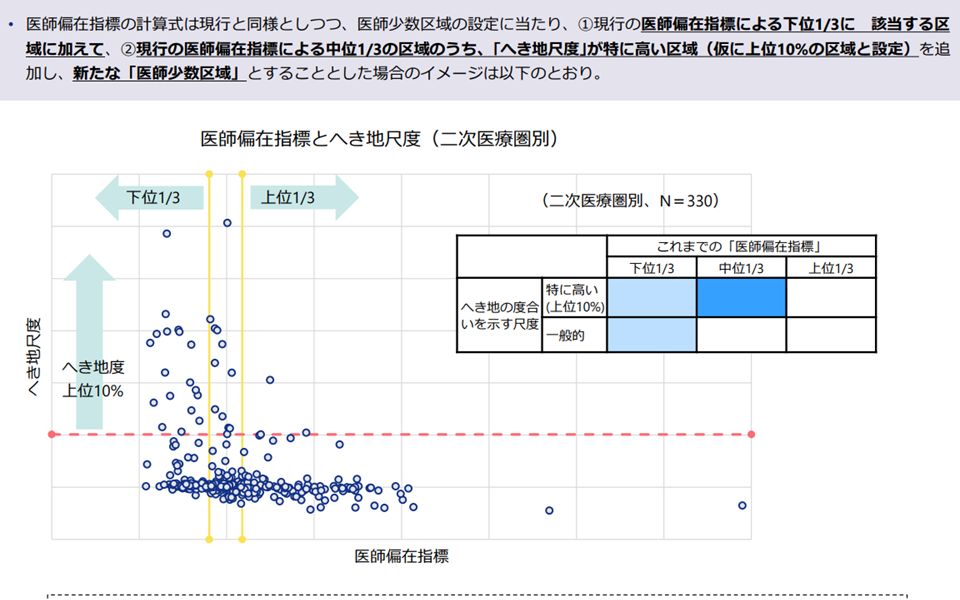Screen dimensions: 960x600
Task: Click the light blue 下位1/3 cell in the 特に高い row
Action: point(651,298)
